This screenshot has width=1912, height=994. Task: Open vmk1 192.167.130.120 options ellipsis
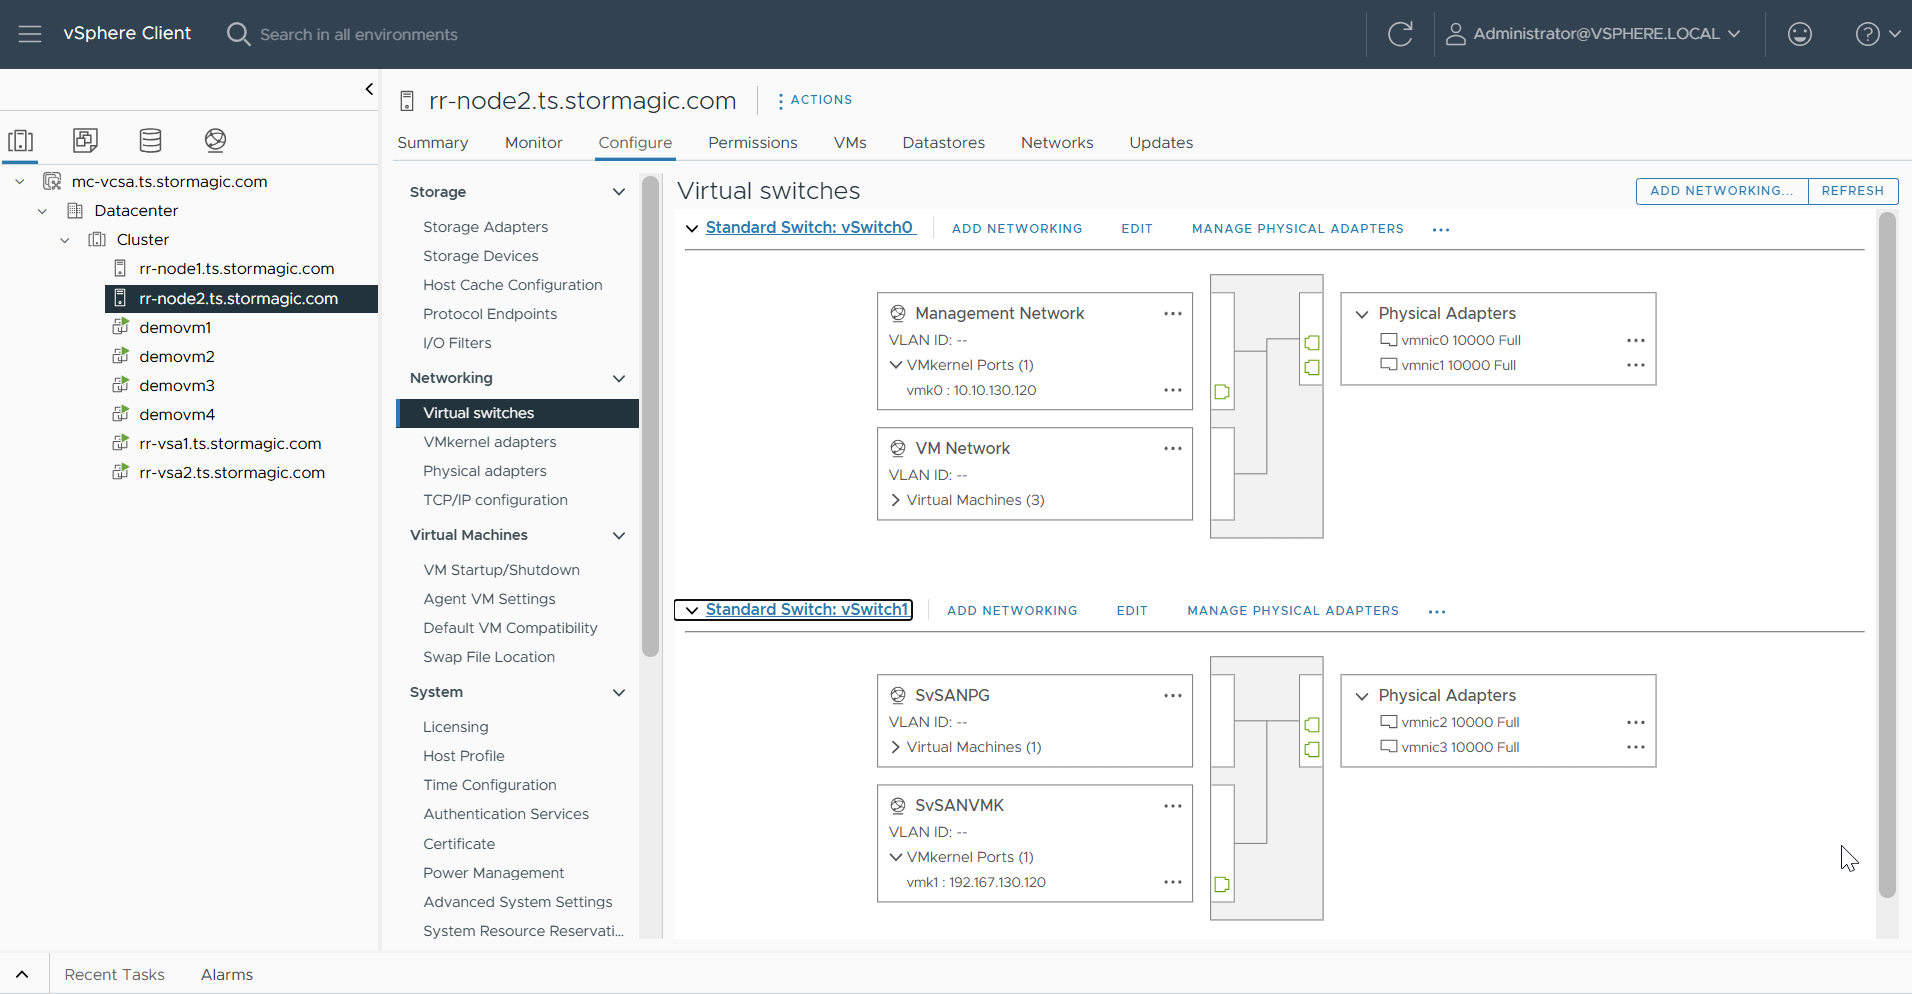1173,882
